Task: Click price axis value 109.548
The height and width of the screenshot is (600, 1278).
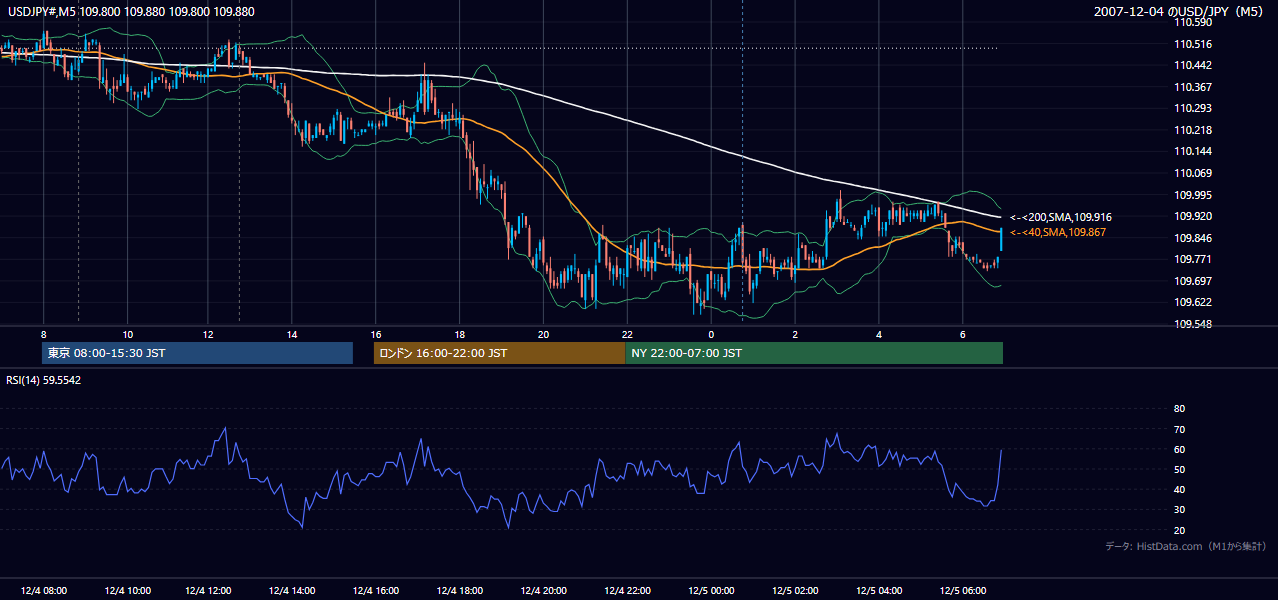Action: click(1194, 324)
